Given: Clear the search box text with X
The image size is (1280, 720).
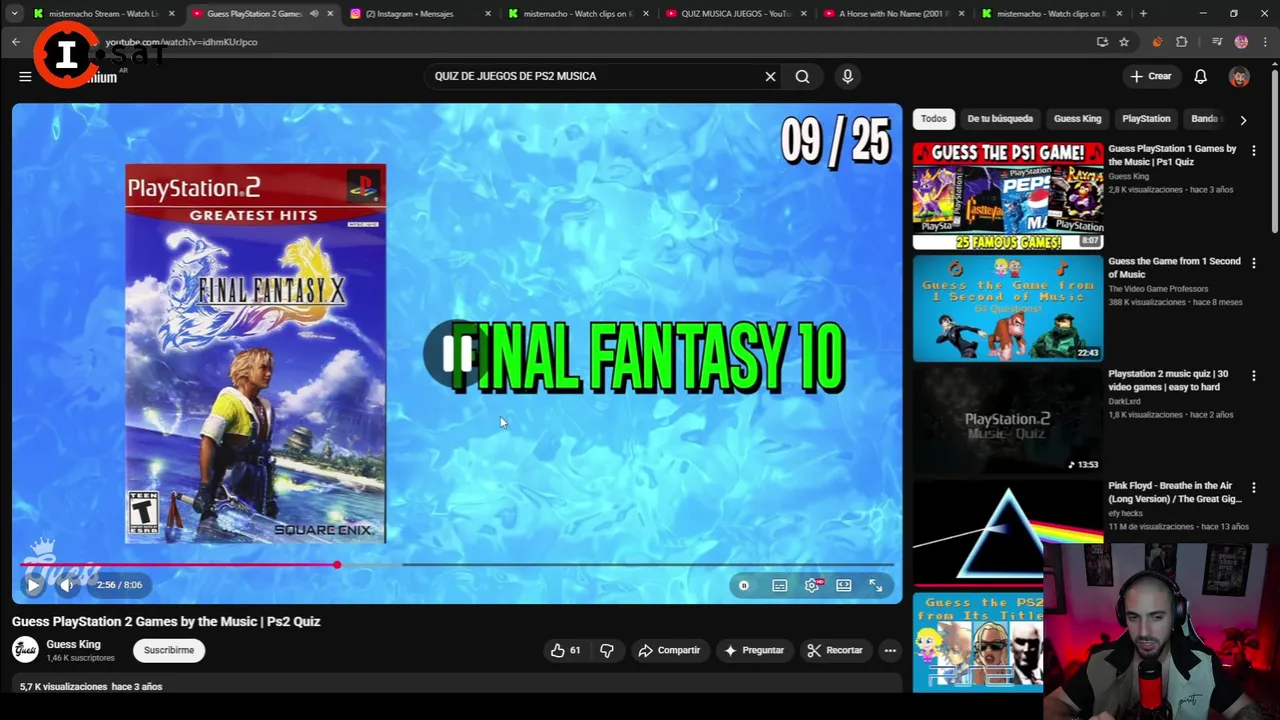Looking at the screenshot, I should (770, 76).
